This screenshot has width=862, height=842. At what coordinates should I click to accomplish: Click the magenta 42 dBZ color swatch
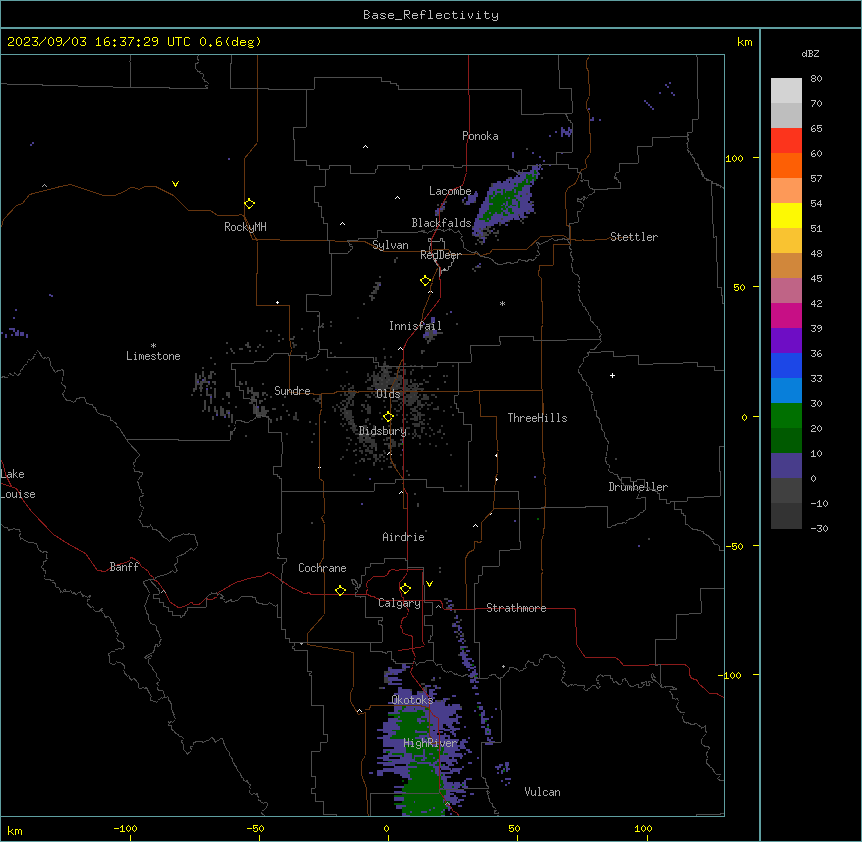click(786, 315)
